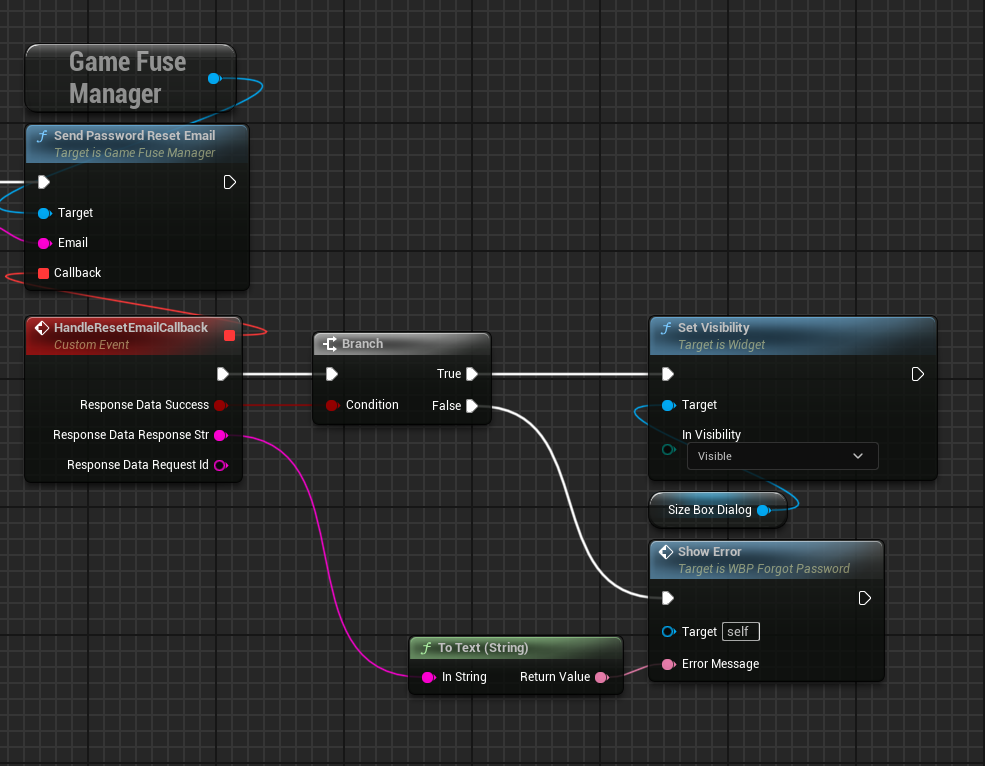985x766 pixels.
Task: Click the 'Email' pin label
Action: click(x=72, y=243)
